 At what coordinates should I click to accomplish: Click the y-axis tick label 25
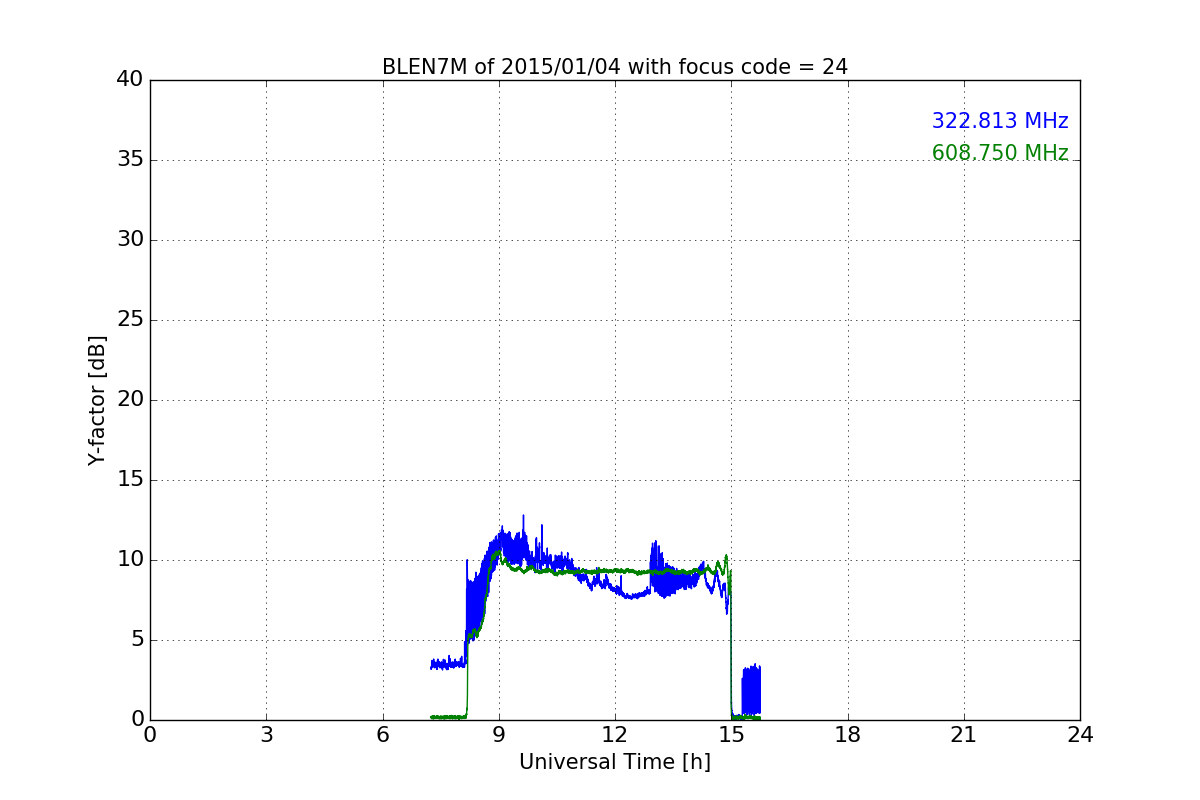click(130, 320)
